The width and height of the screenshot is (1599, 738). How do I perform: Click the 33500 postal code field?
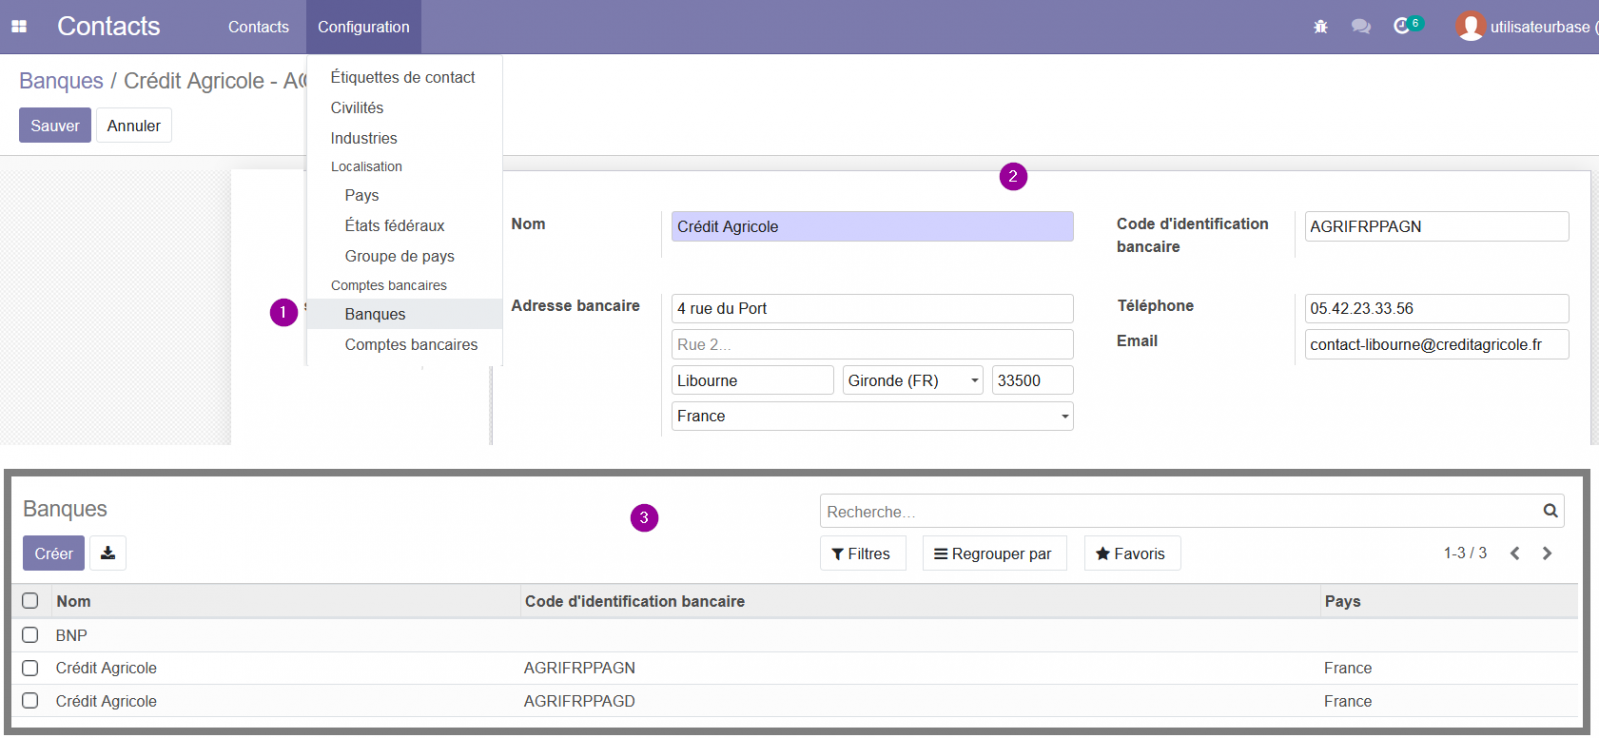[1032, 380]
